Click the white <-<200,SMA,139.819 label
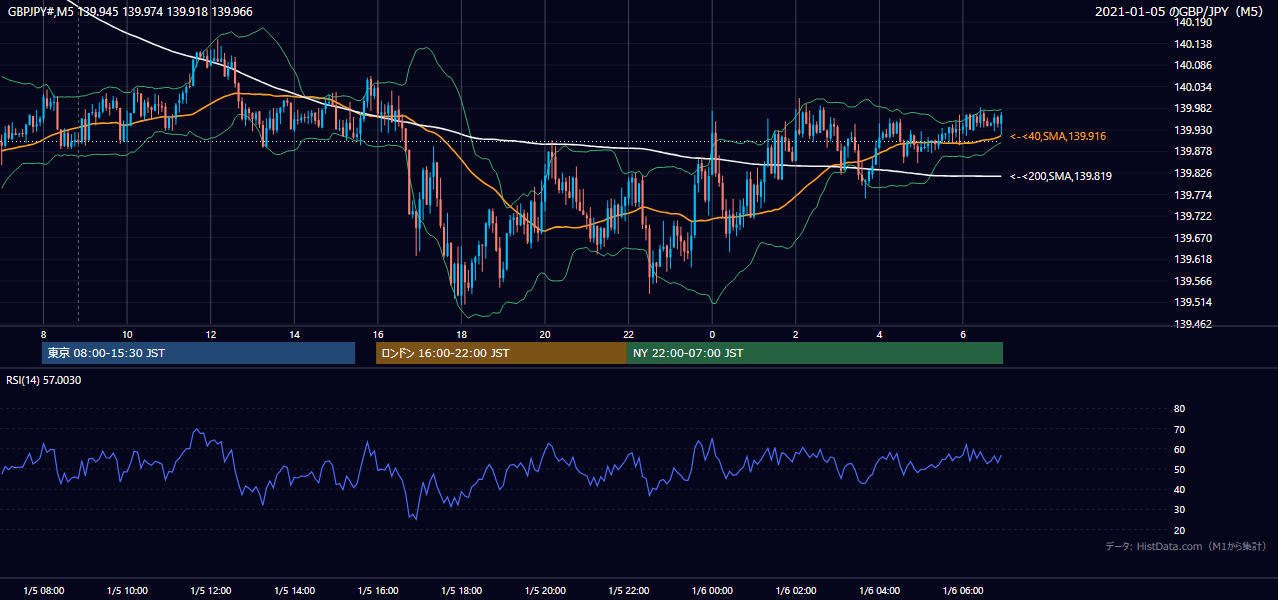Screen dimensions: 1278x600 1060,176
